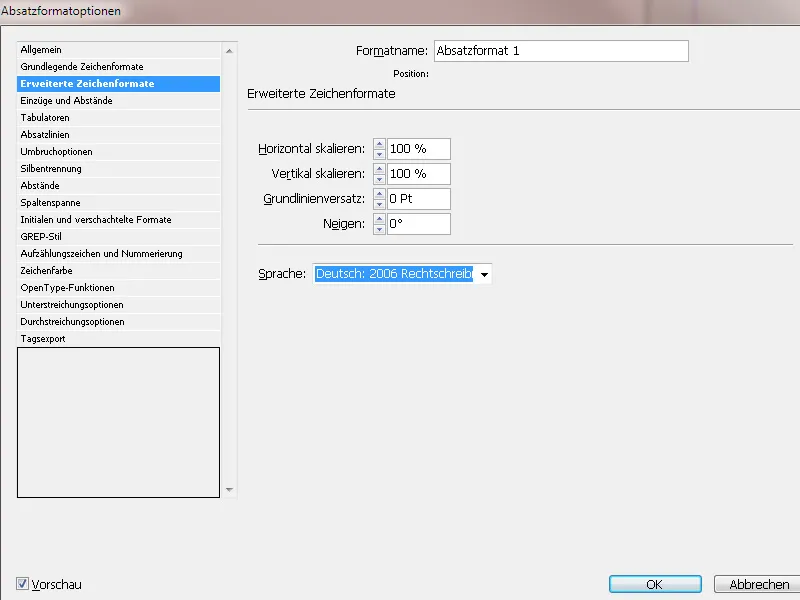Confirm the dialog with OK
The width and height of the screenshot is (800, 600).
pyautogui.click(x=655, y=584)
